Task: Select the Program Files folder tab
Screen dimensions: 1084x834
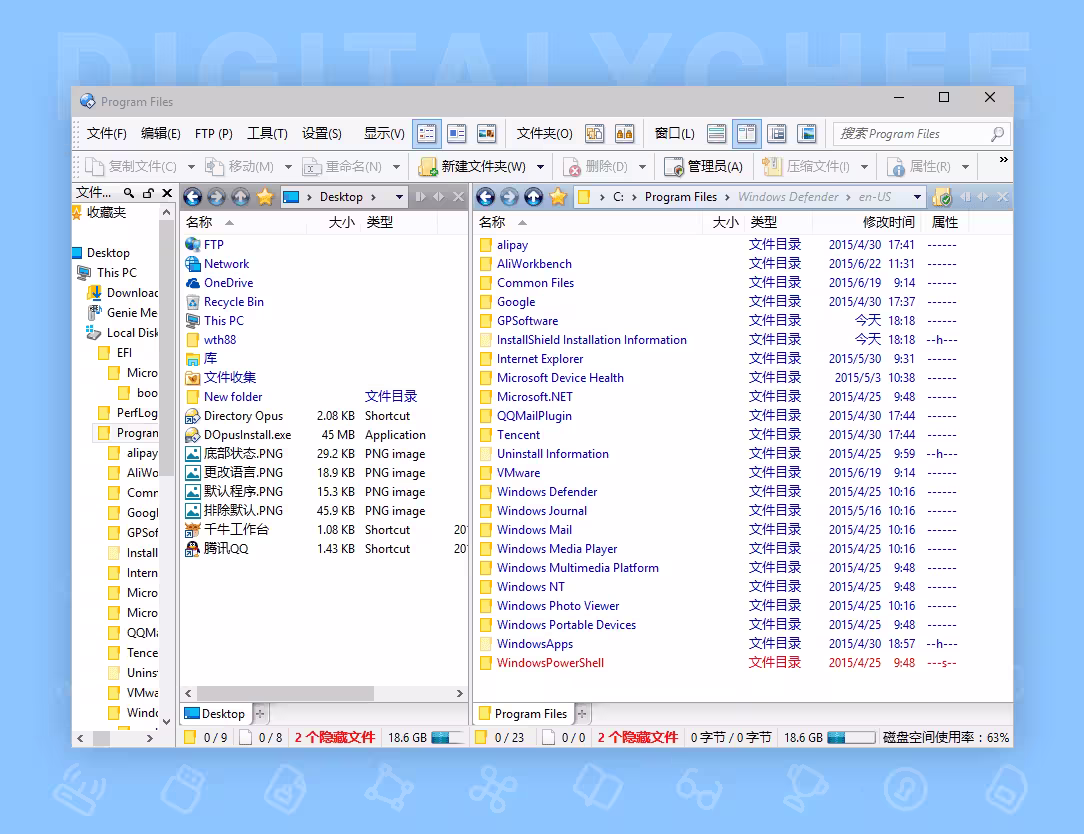Action: click(x=523, y=714)
